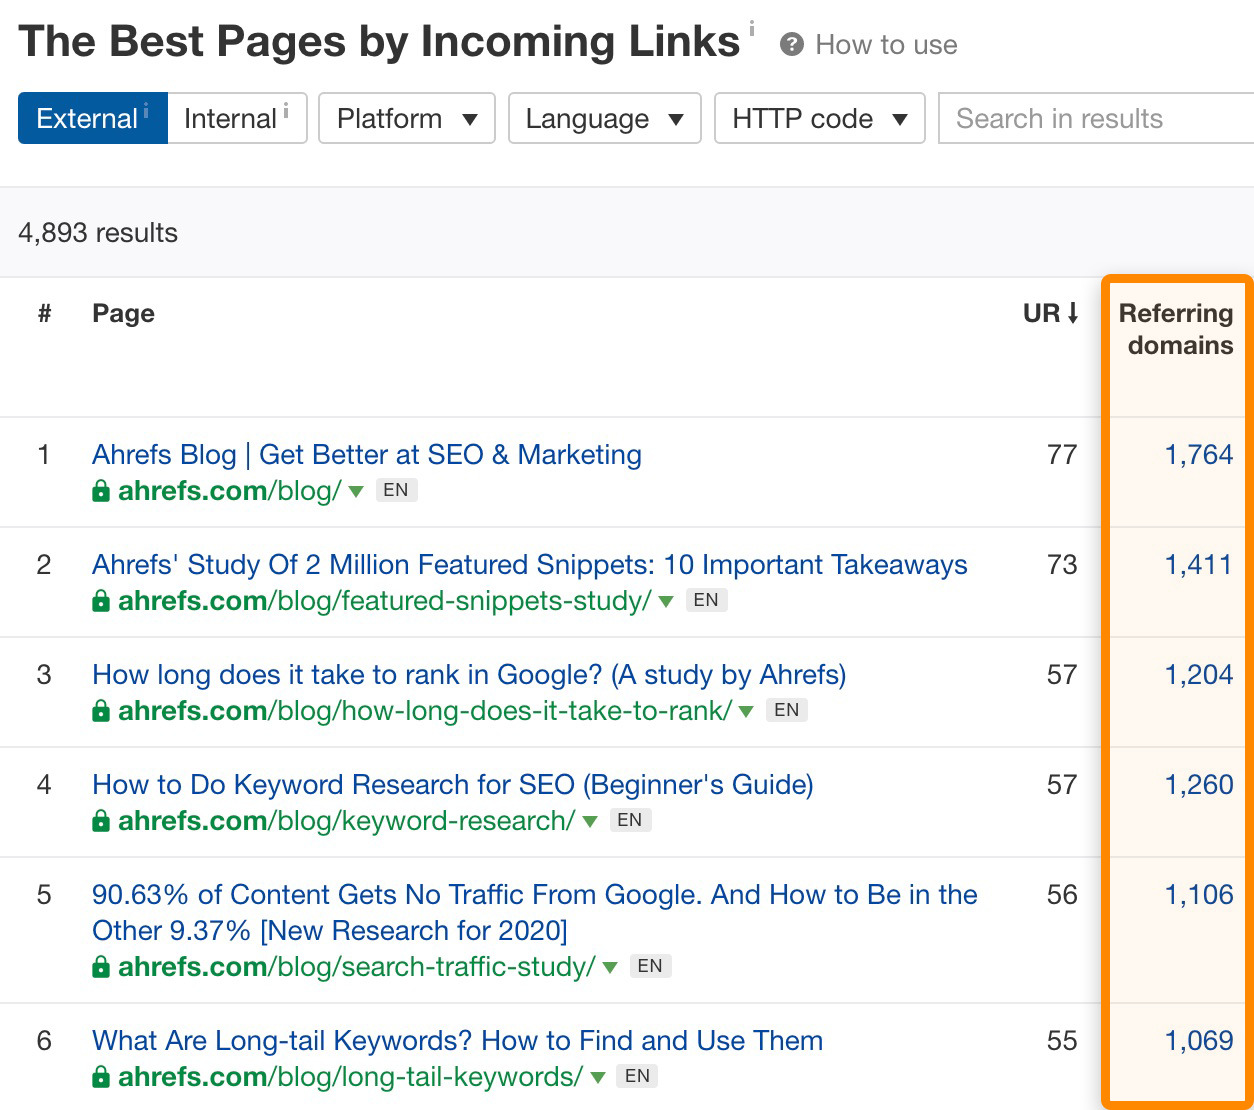Click lock icon on featured-snippets-study URL
The height and width of the screenshot is (1110, 1254).
pos(101,601)
